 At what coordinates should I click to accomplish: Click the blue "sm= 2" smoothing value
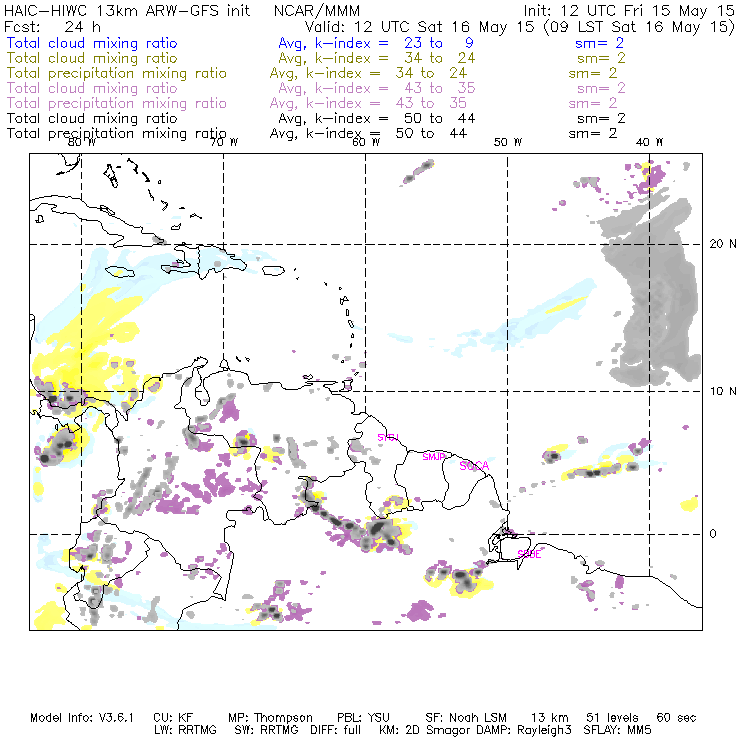coord(599,43)
